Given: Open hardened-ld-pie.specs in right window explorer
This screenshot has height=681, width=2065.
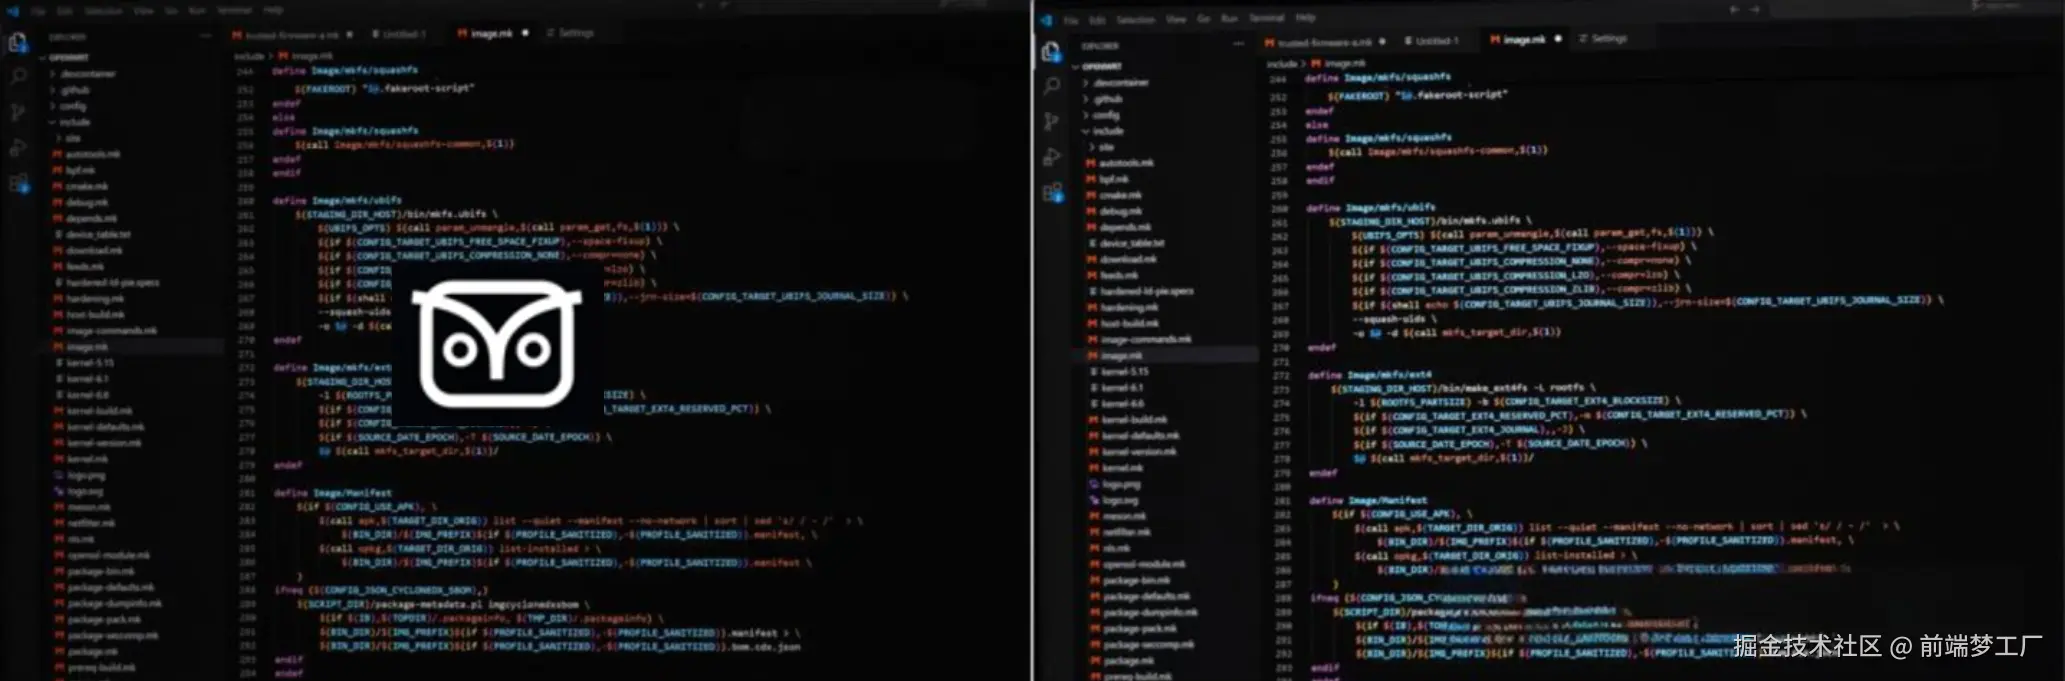Looking at the screenshot, I should pyautogui.click(x=1146, y=291).
